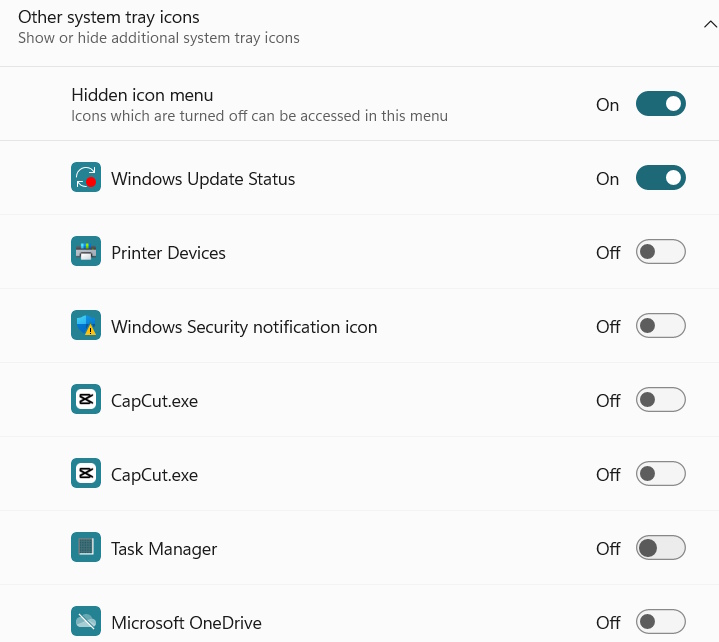Viewport: 719px width, 642px height.
Task: Click the Hidden icon menu label
Action: click(142, 95)
